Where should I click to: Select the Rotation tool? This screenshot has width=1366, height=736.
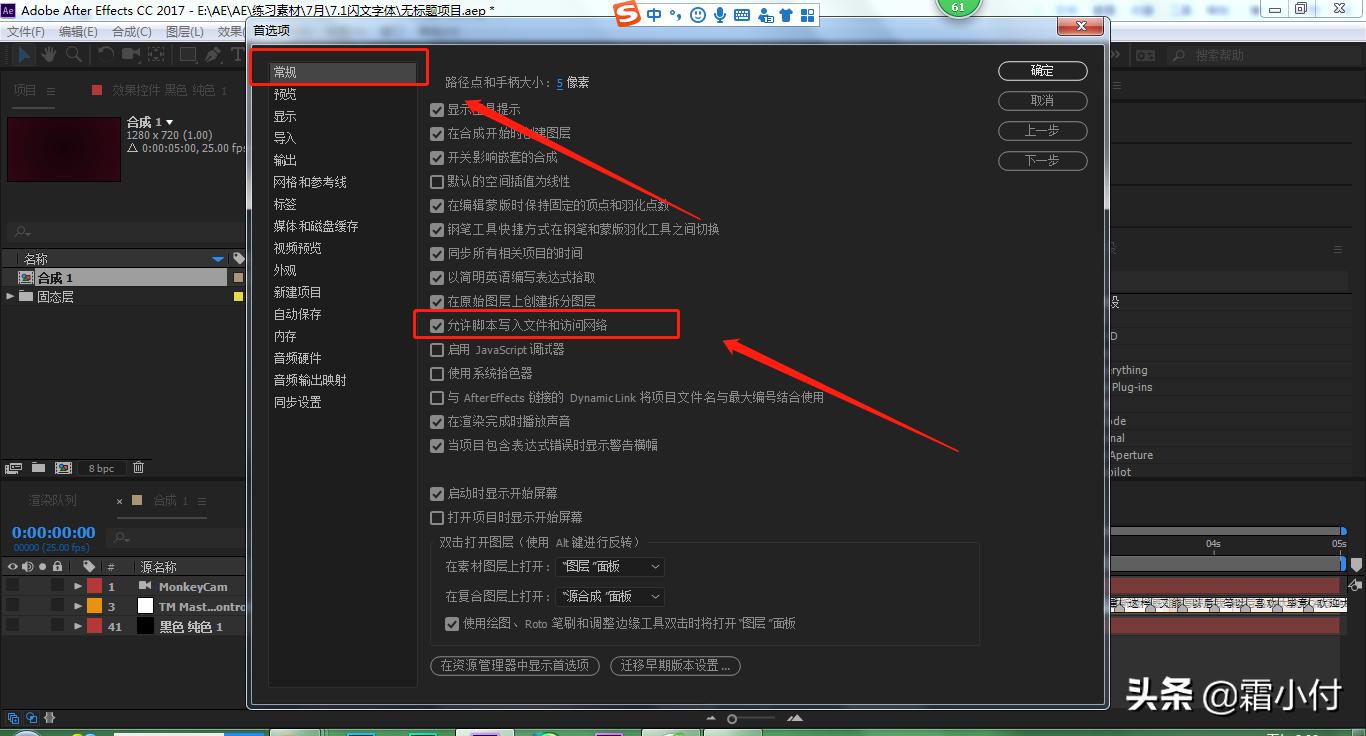107,54
